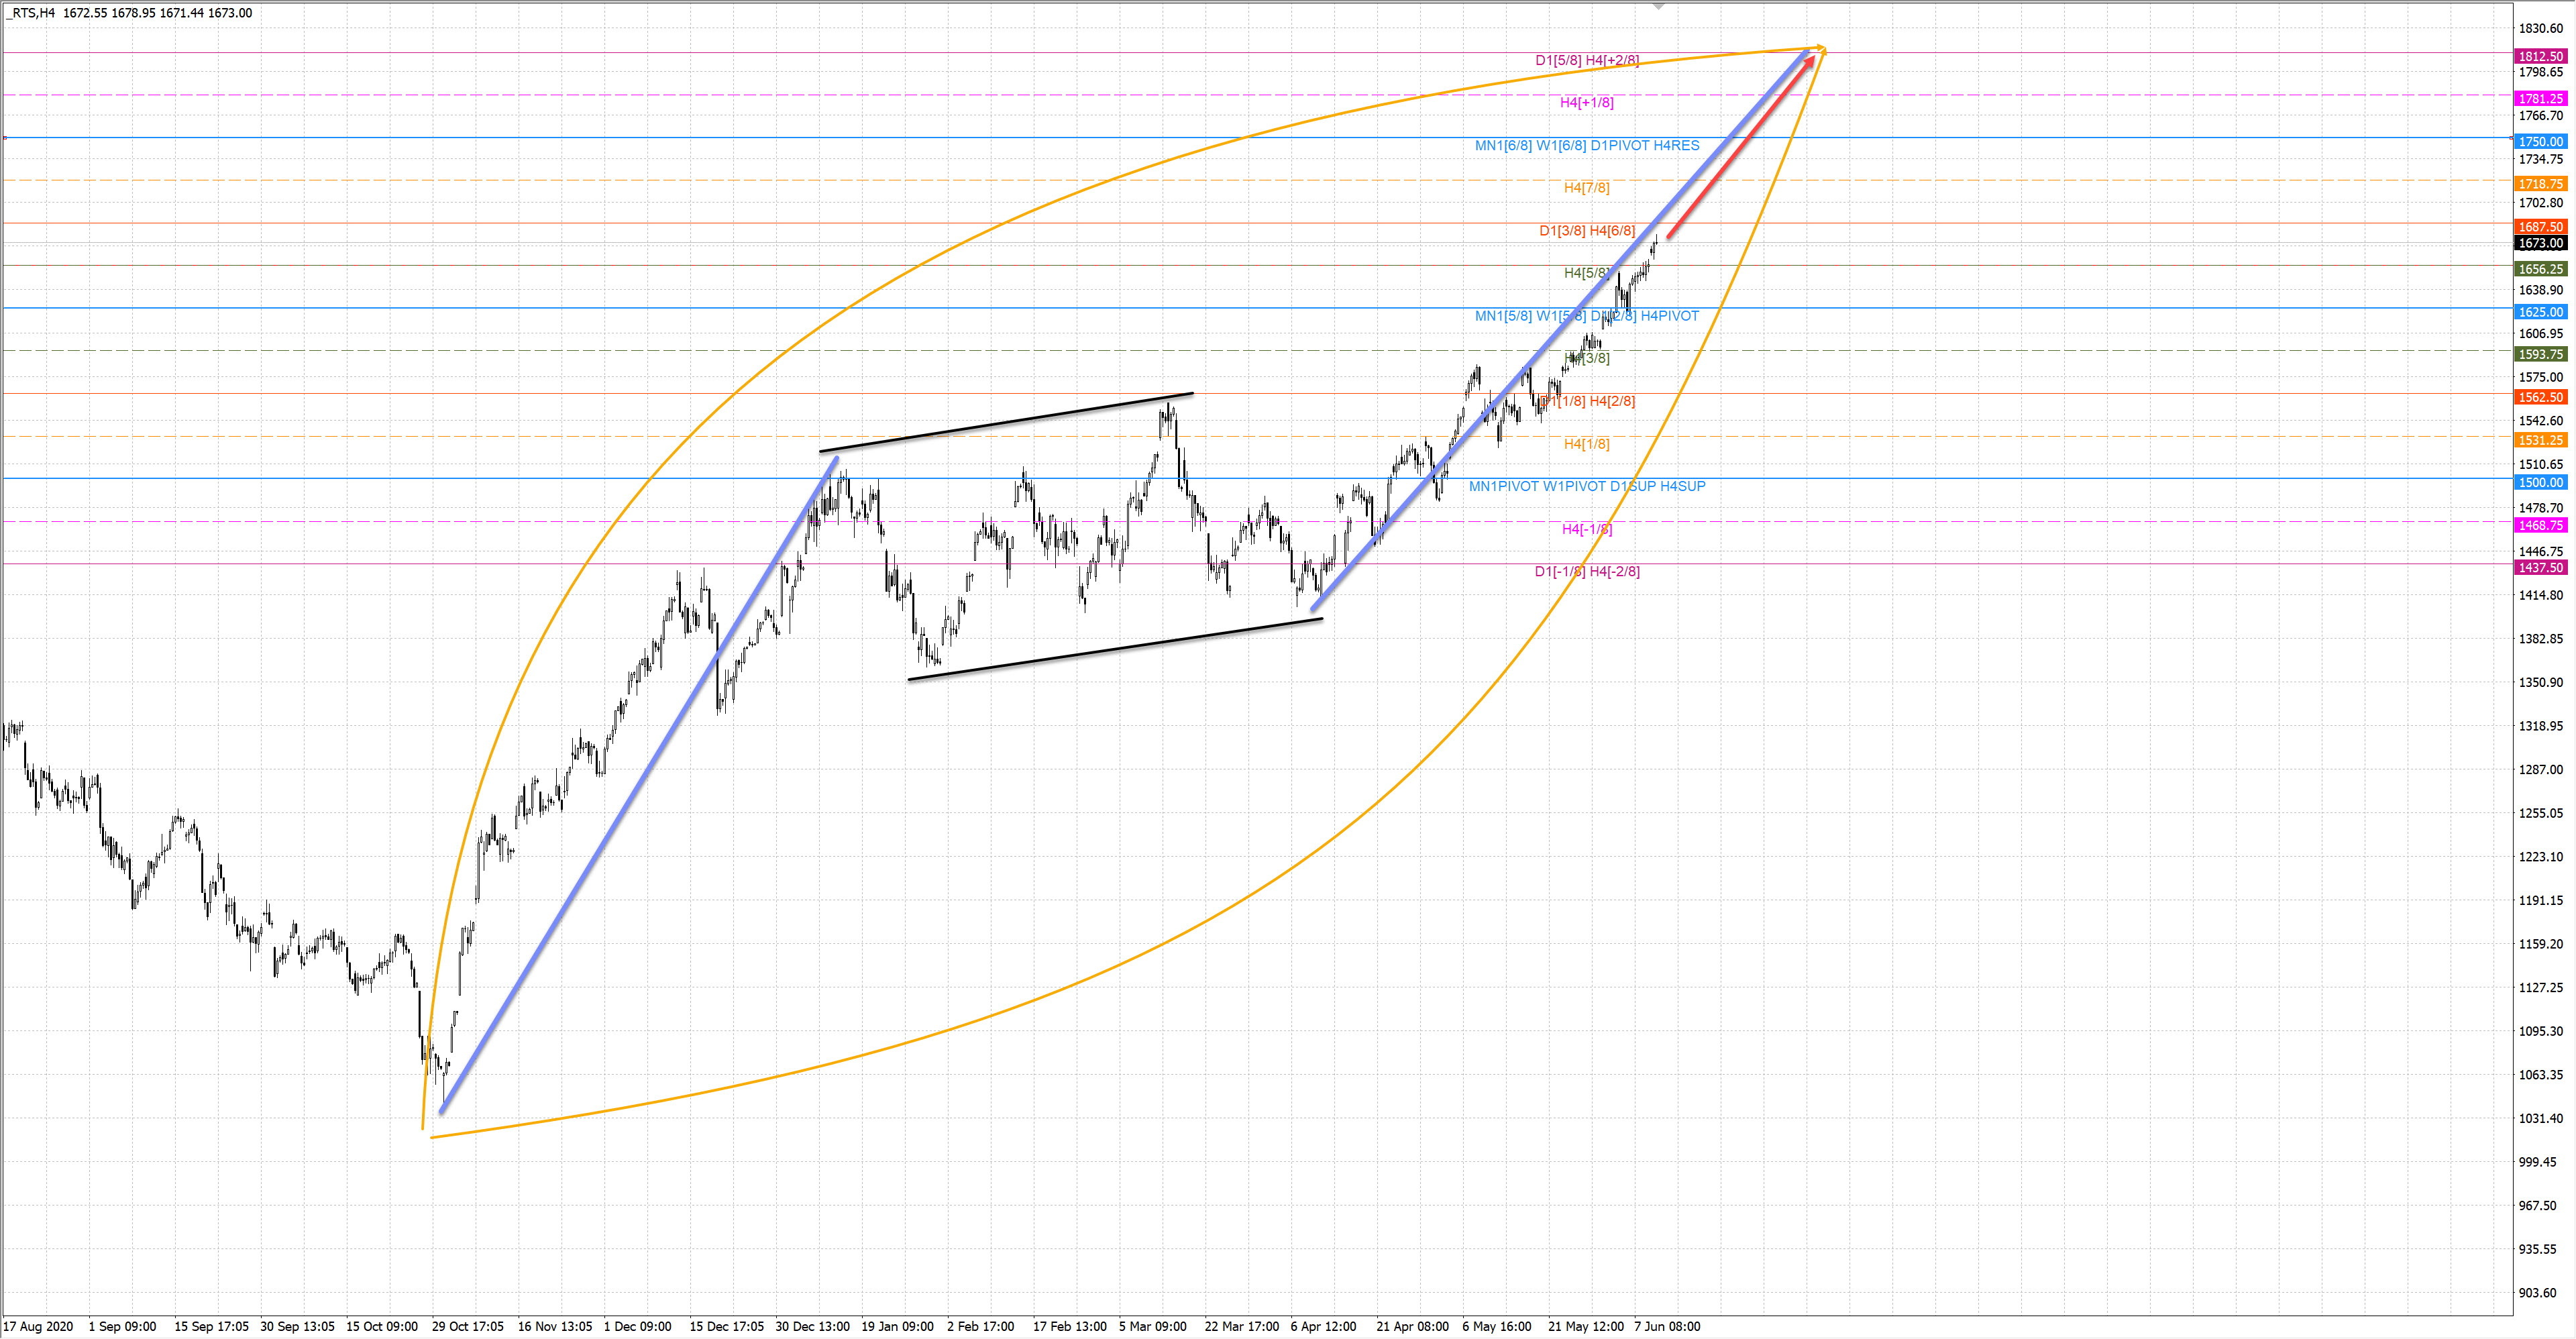Click the 1437.50 price tag
The width and height of the screenshot is (2576, 1339).
2540,567
